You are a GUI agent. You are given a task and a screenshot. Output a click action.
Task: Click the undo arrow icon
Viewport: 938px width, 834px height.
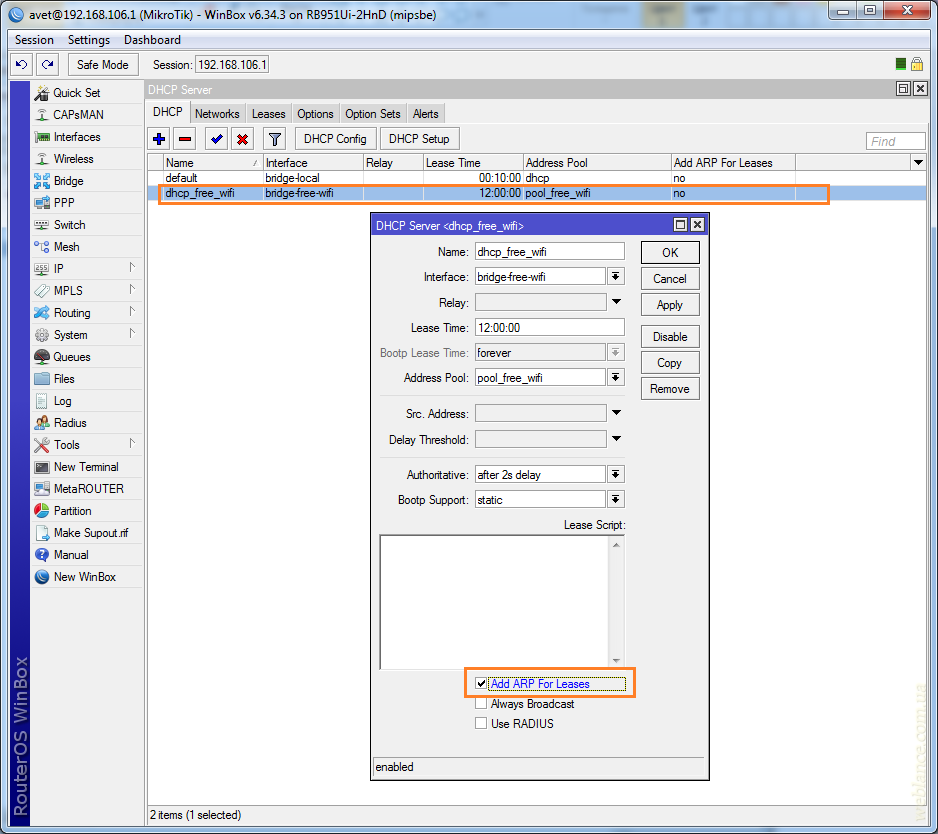[21, 64]
